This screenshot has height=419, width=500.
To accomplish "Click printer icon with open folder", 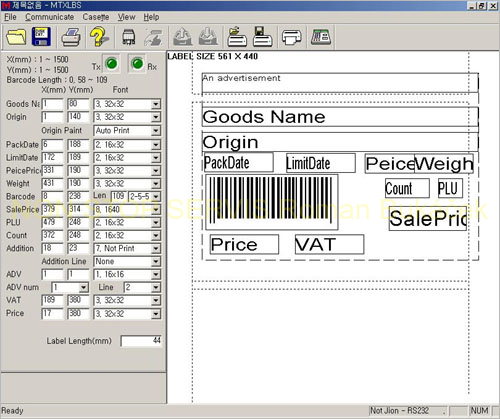I will (x=237, y=37).
